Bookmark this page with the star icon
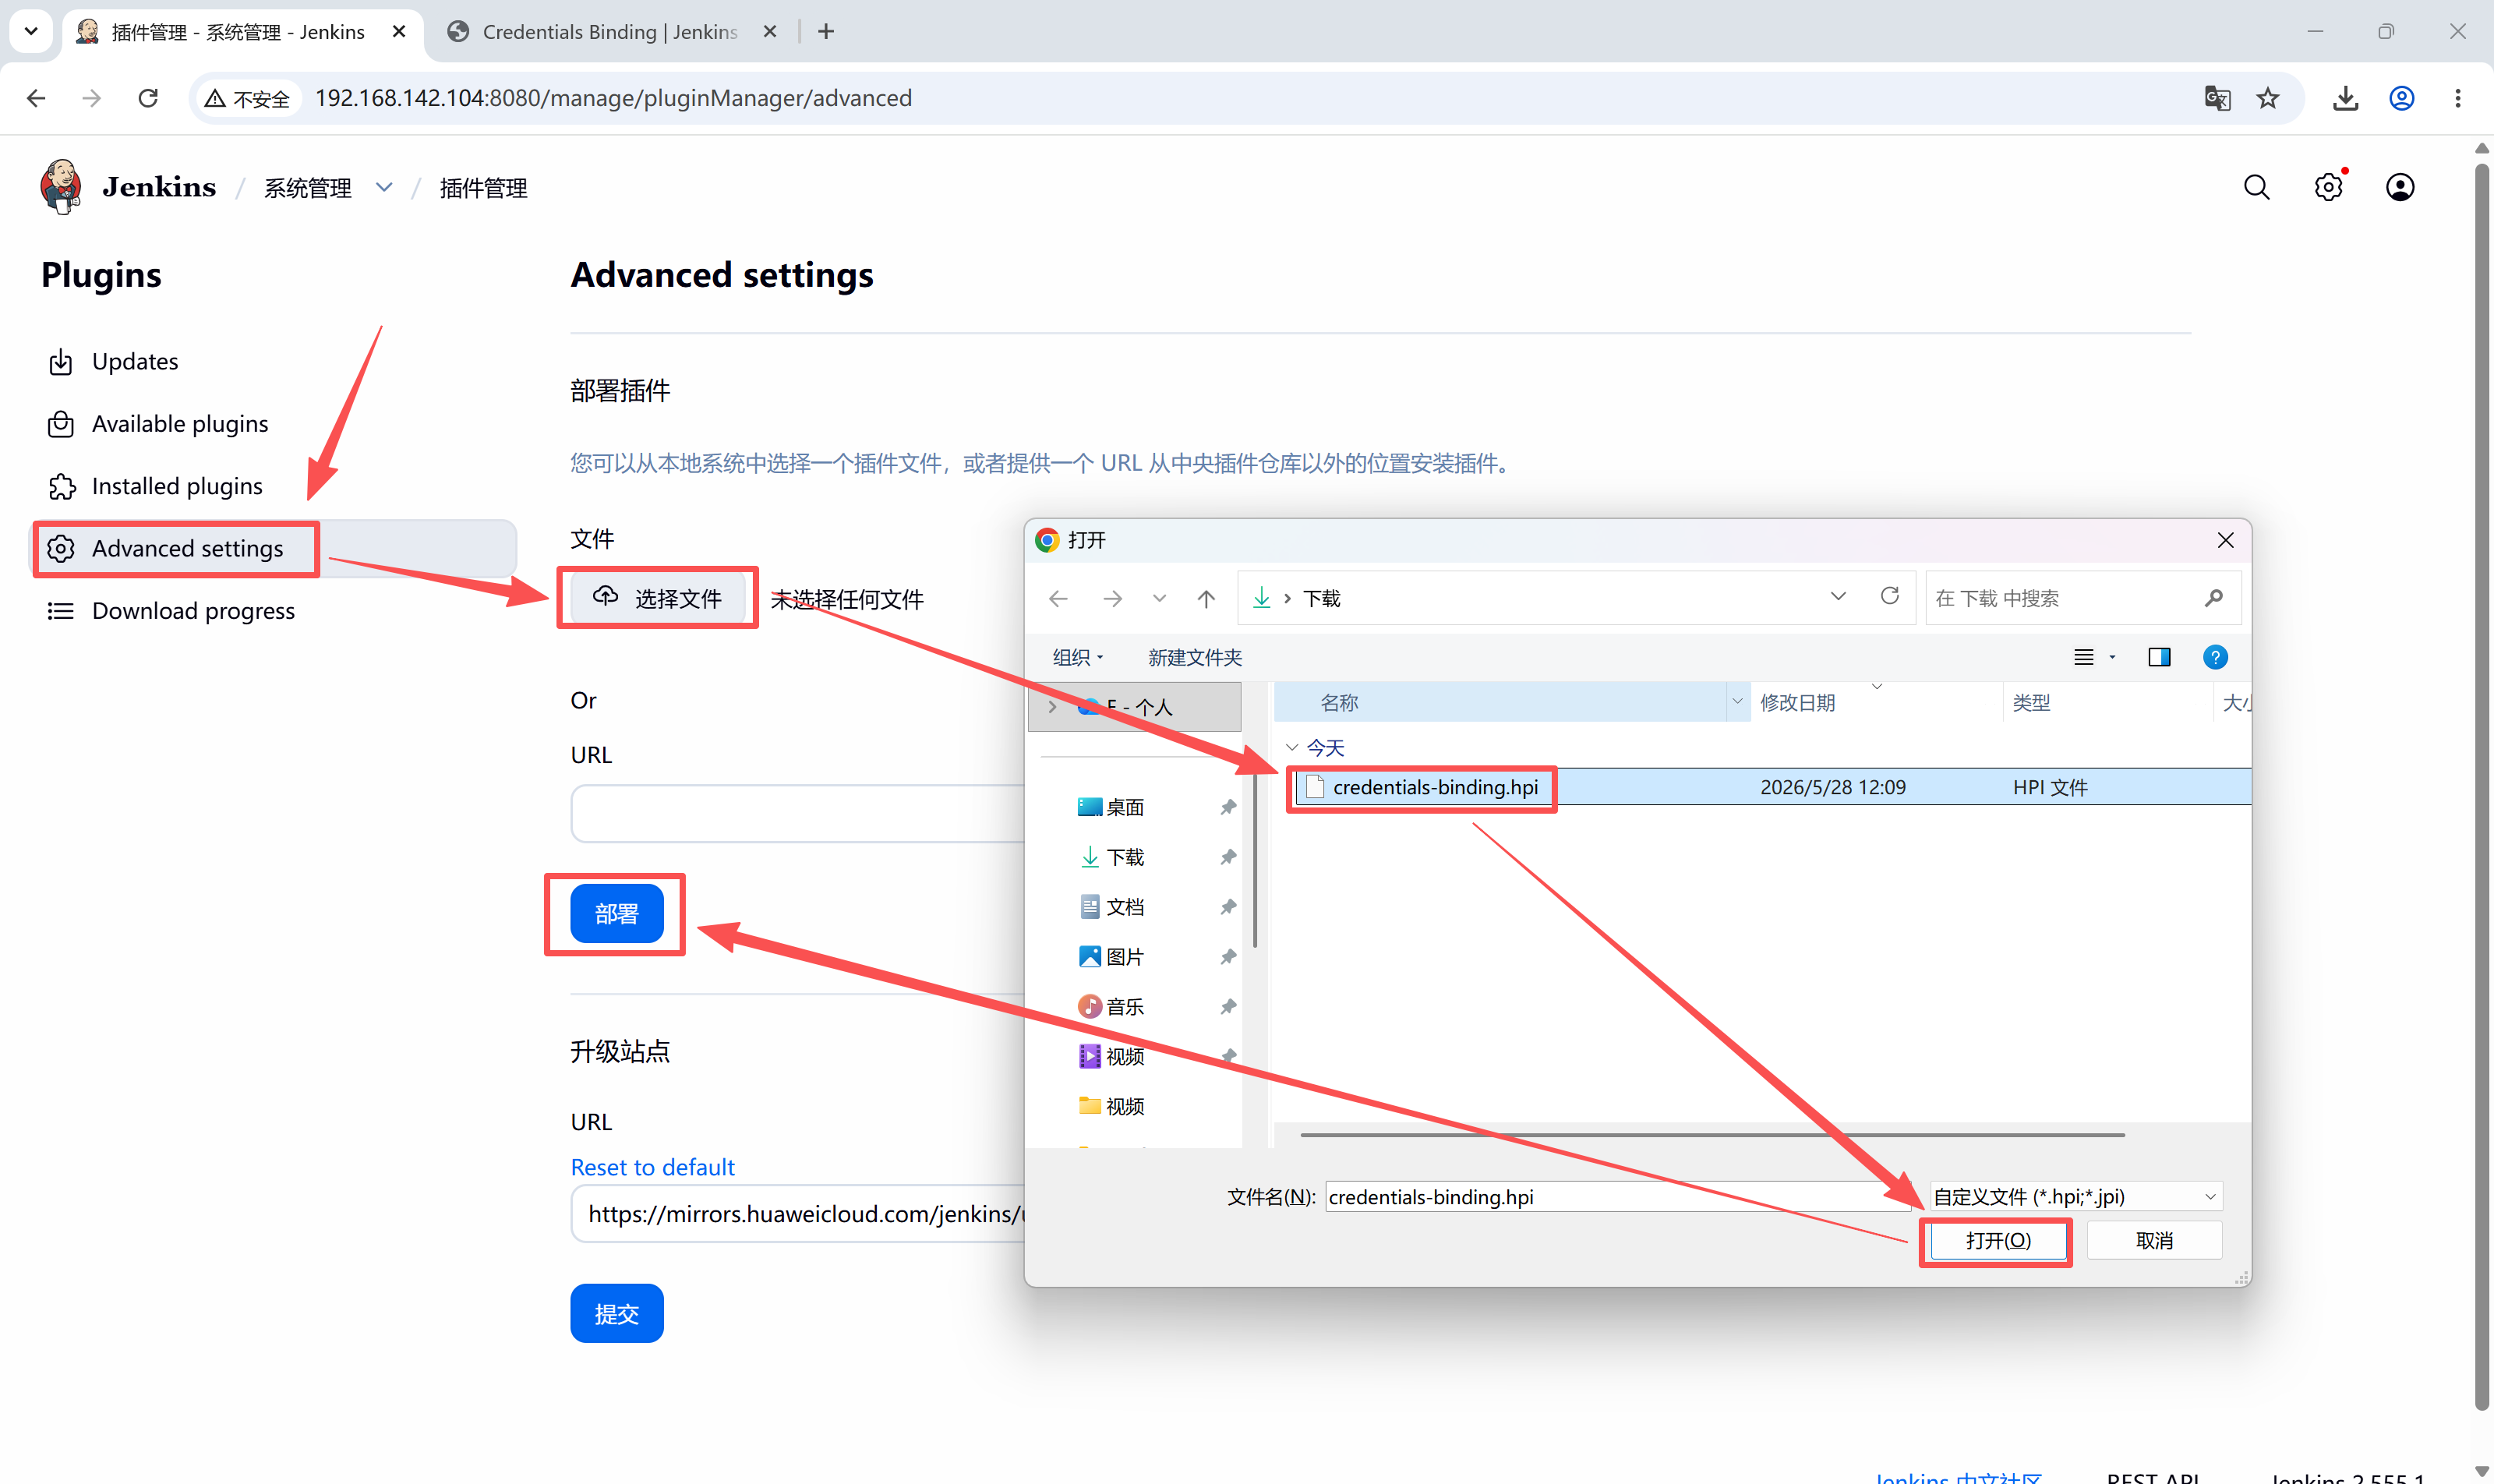 coord(2267,98)
